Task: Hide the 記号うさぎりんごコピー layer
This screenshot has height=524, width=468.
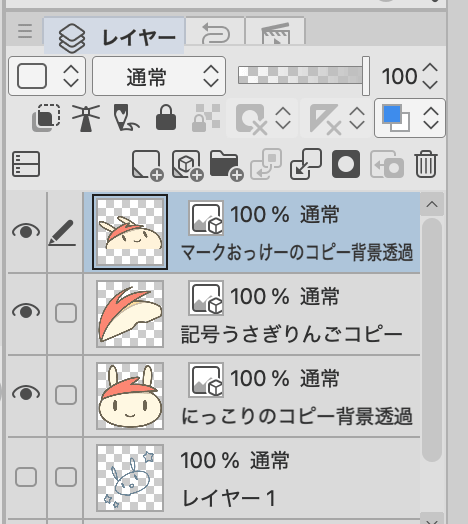Action: click(26, 311)
